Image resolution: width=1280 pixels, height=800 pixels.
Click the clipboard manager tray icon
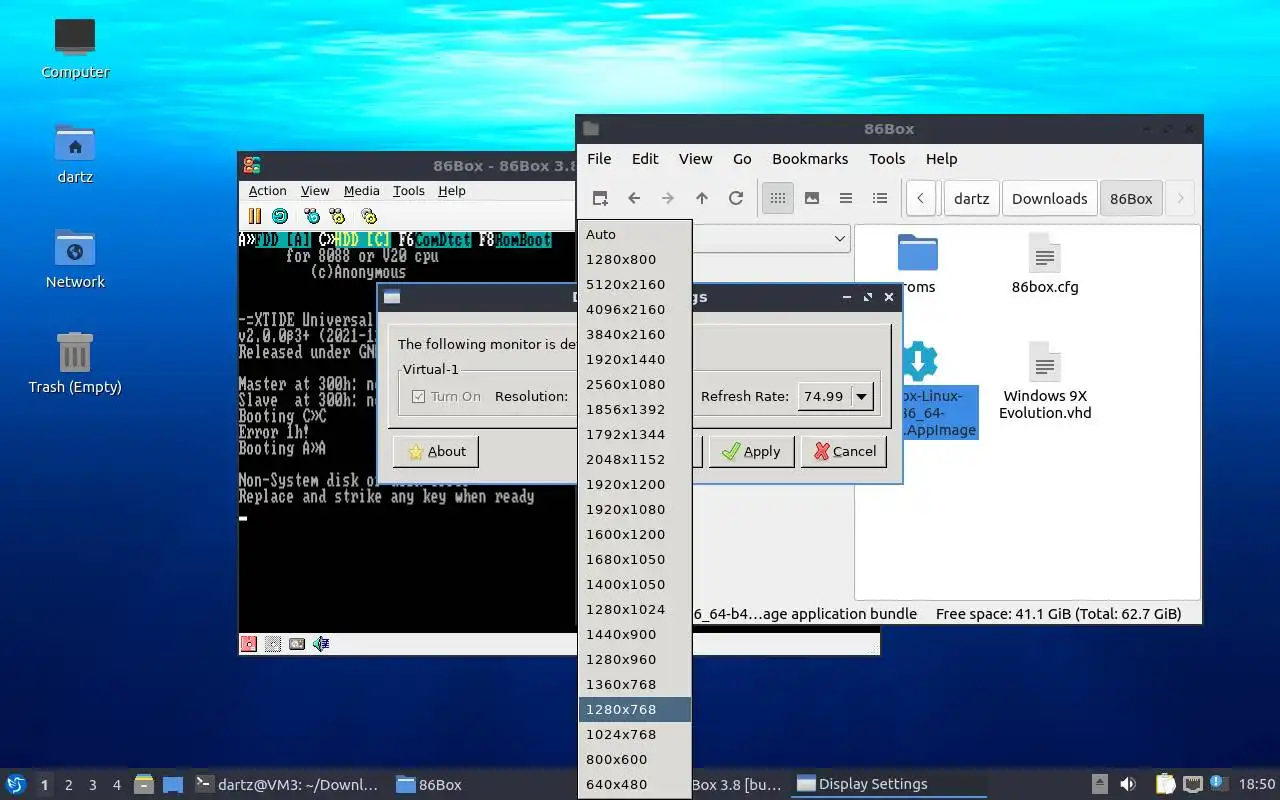pos(1166,784)
